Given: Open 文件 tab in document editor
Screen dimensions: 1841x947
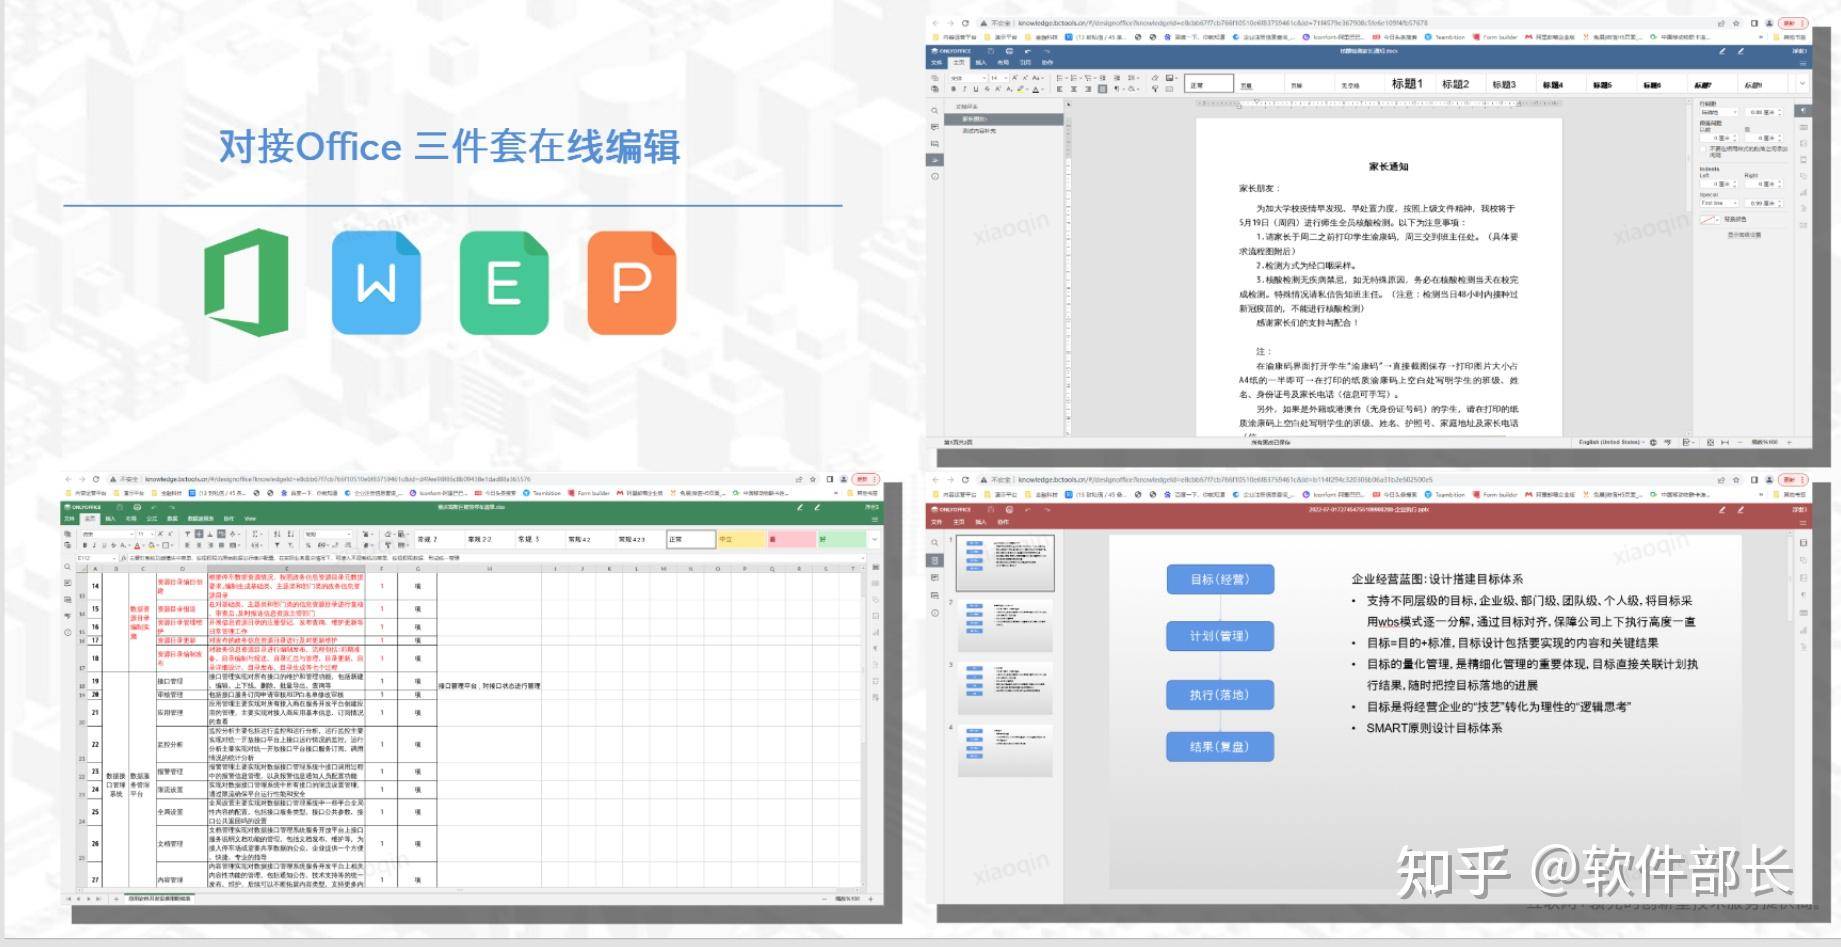Looking at the screenshot, I should click(936, 62).
